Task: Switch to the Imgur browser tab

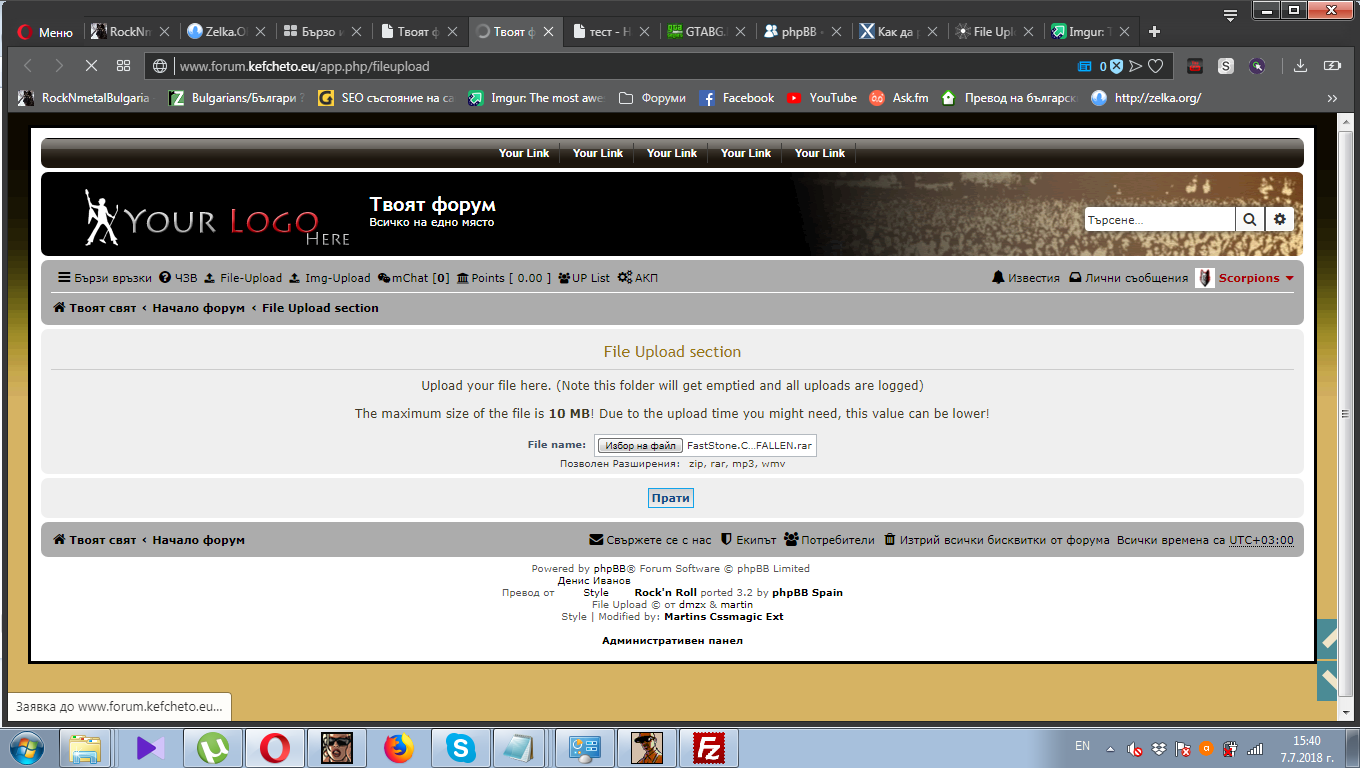Action: click(1083, 32)
